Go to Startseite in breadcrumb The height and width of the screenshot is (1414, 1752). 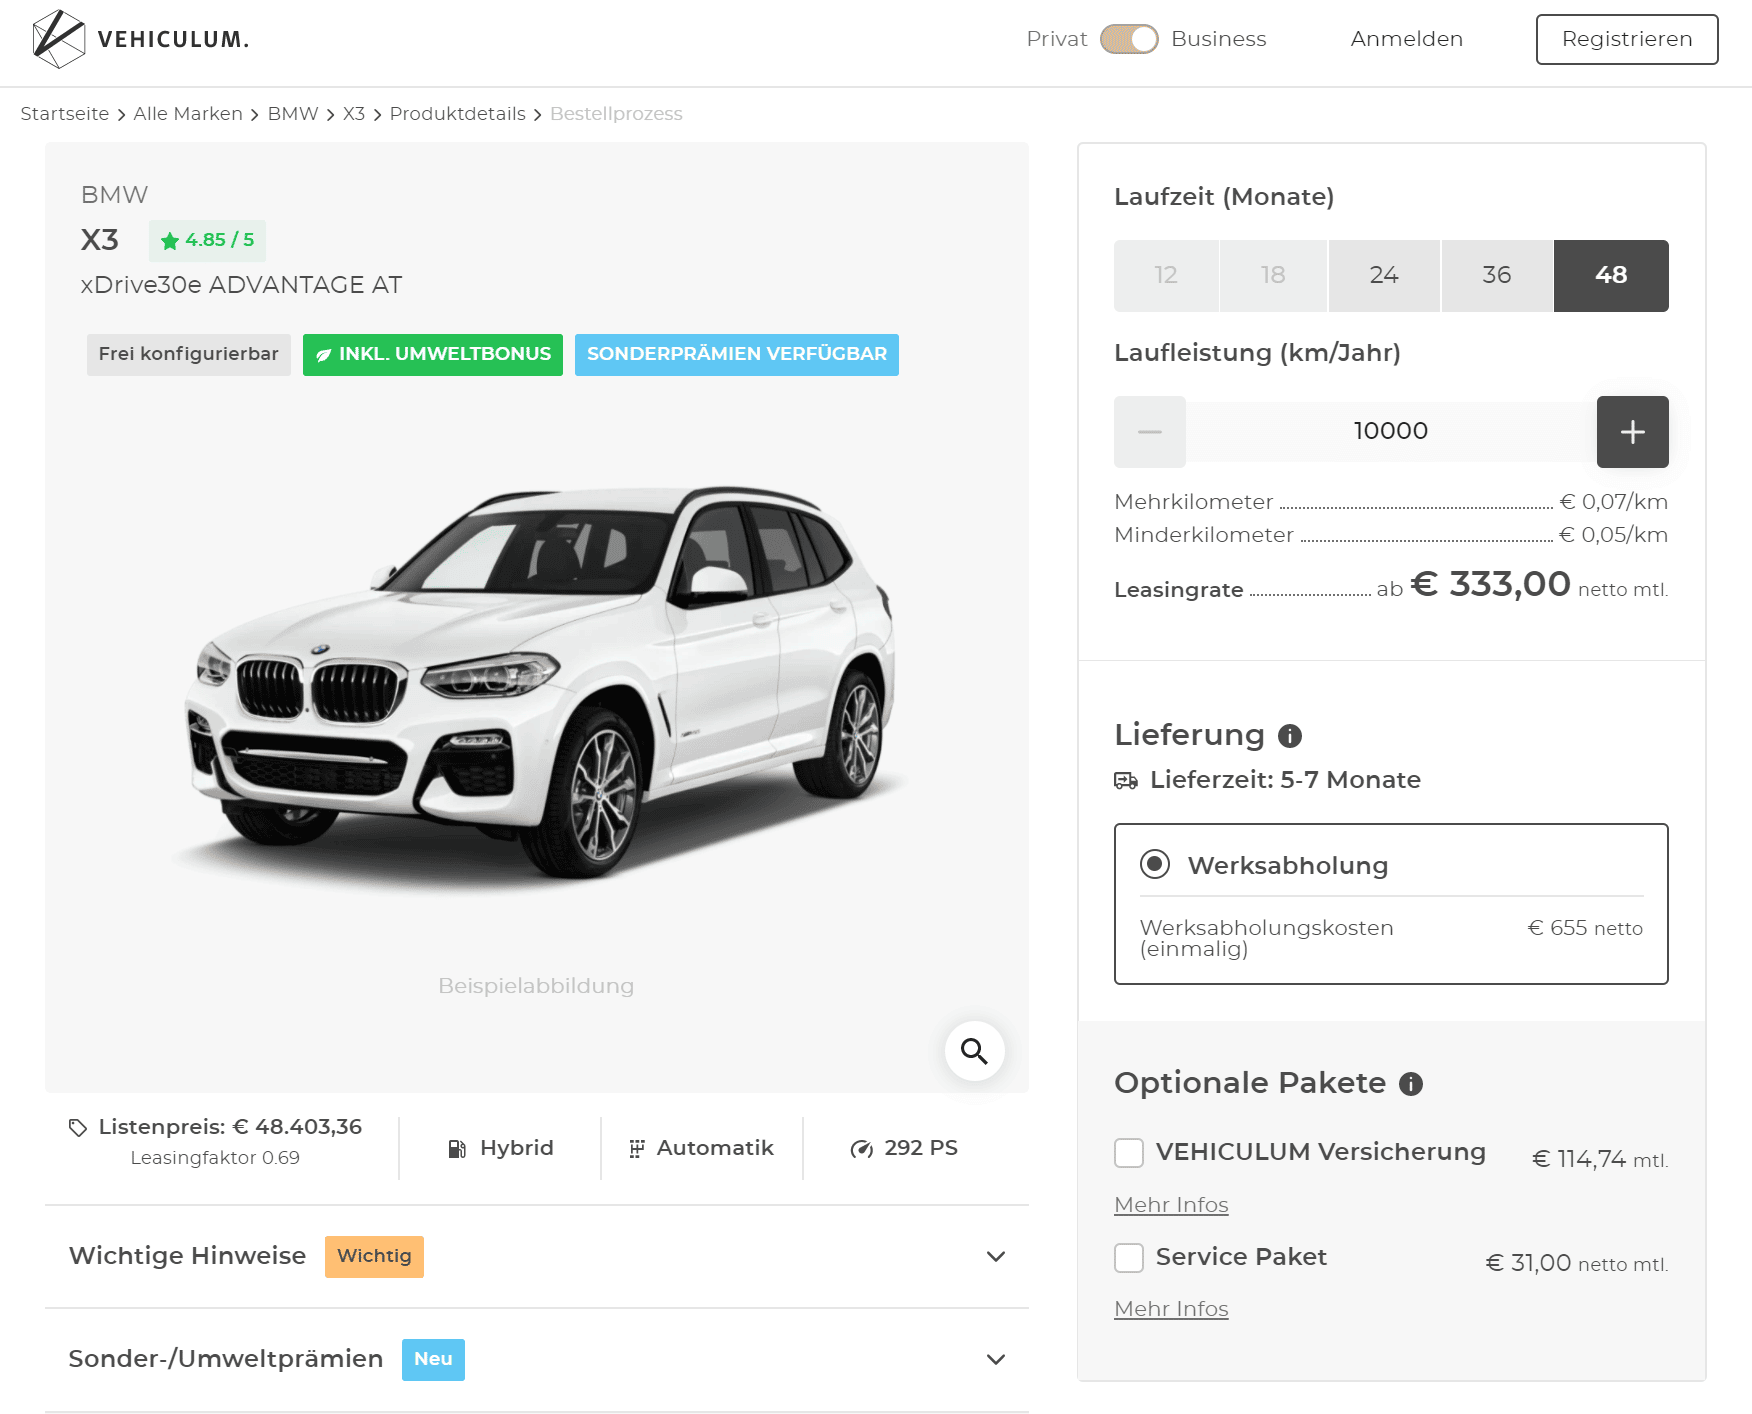(x=65, y=114)
